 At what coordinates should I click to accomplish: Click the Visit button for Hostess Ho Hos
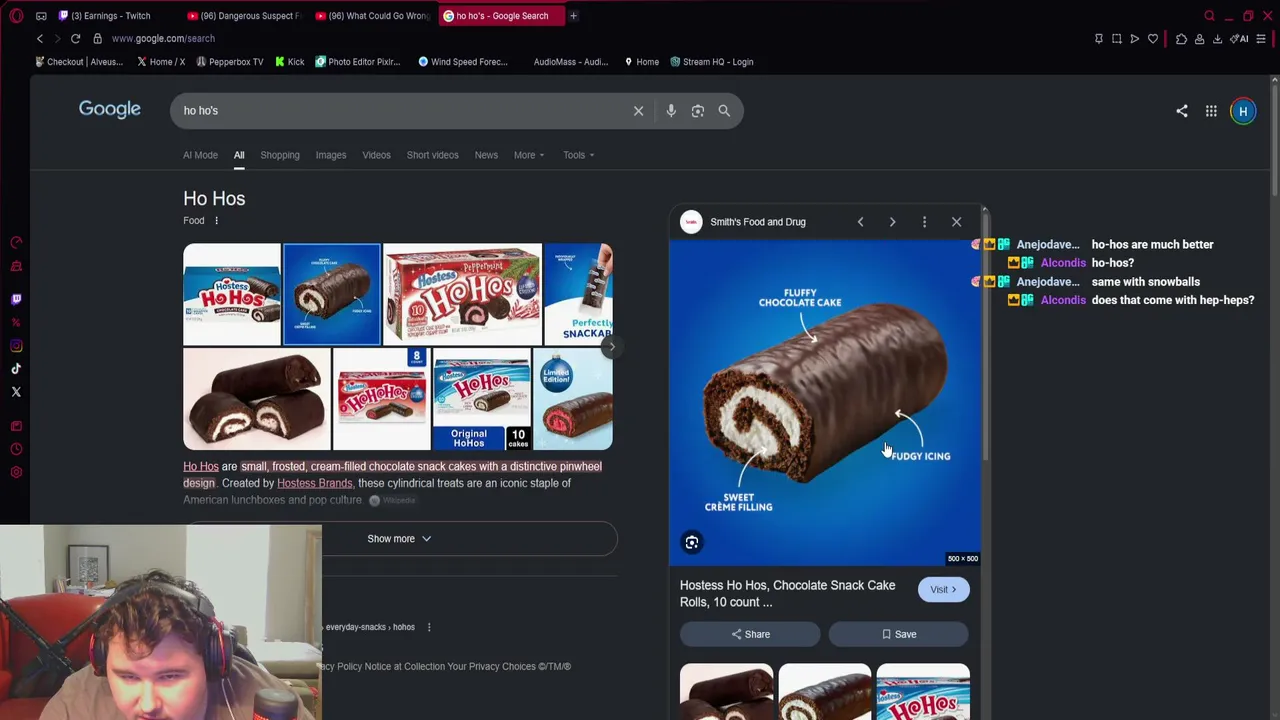(x=943, y=590)
